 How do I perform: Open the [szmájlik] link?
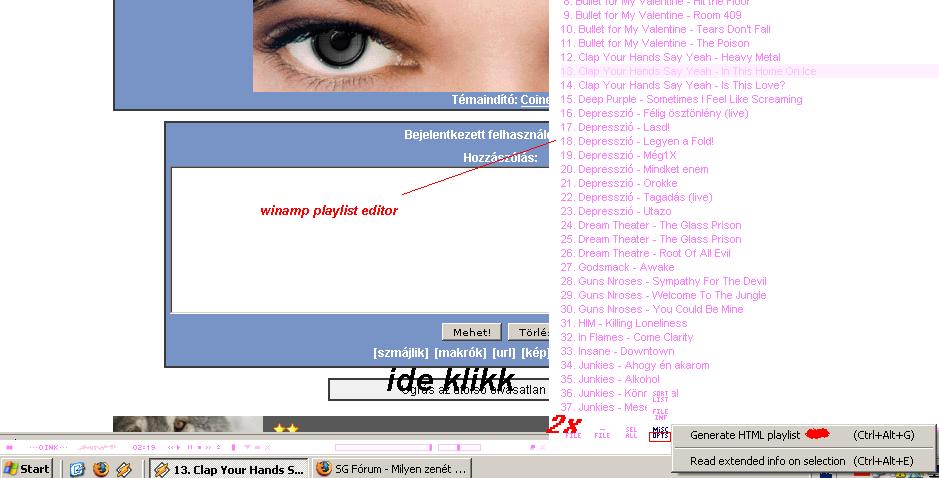(x=400, y=353)
